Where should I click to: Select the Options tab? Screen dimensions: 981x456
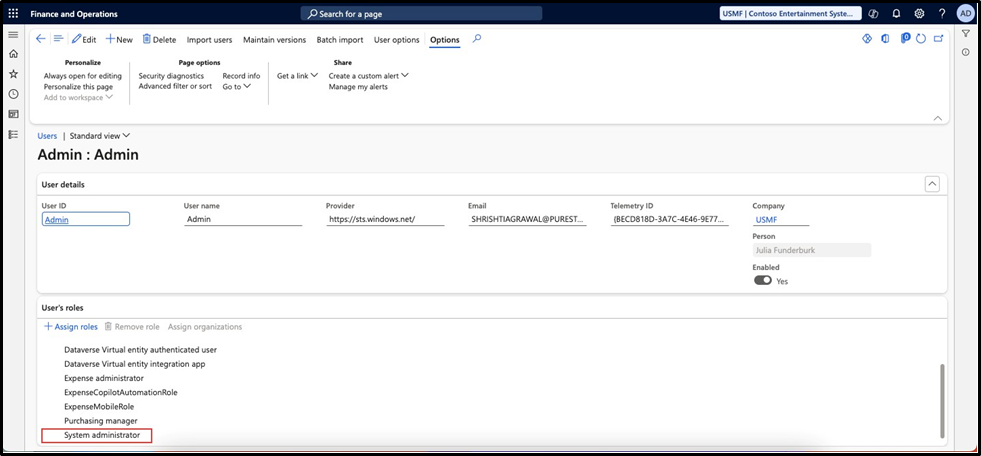tap(445, 39)
